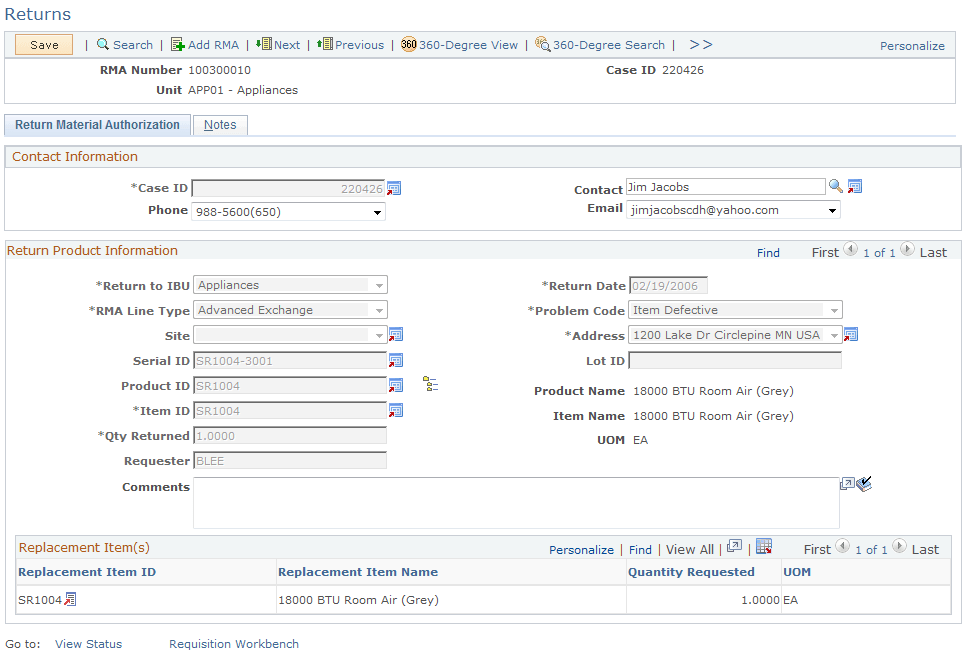Click the product tree icon beside Product ID

[x=431, y=382]
